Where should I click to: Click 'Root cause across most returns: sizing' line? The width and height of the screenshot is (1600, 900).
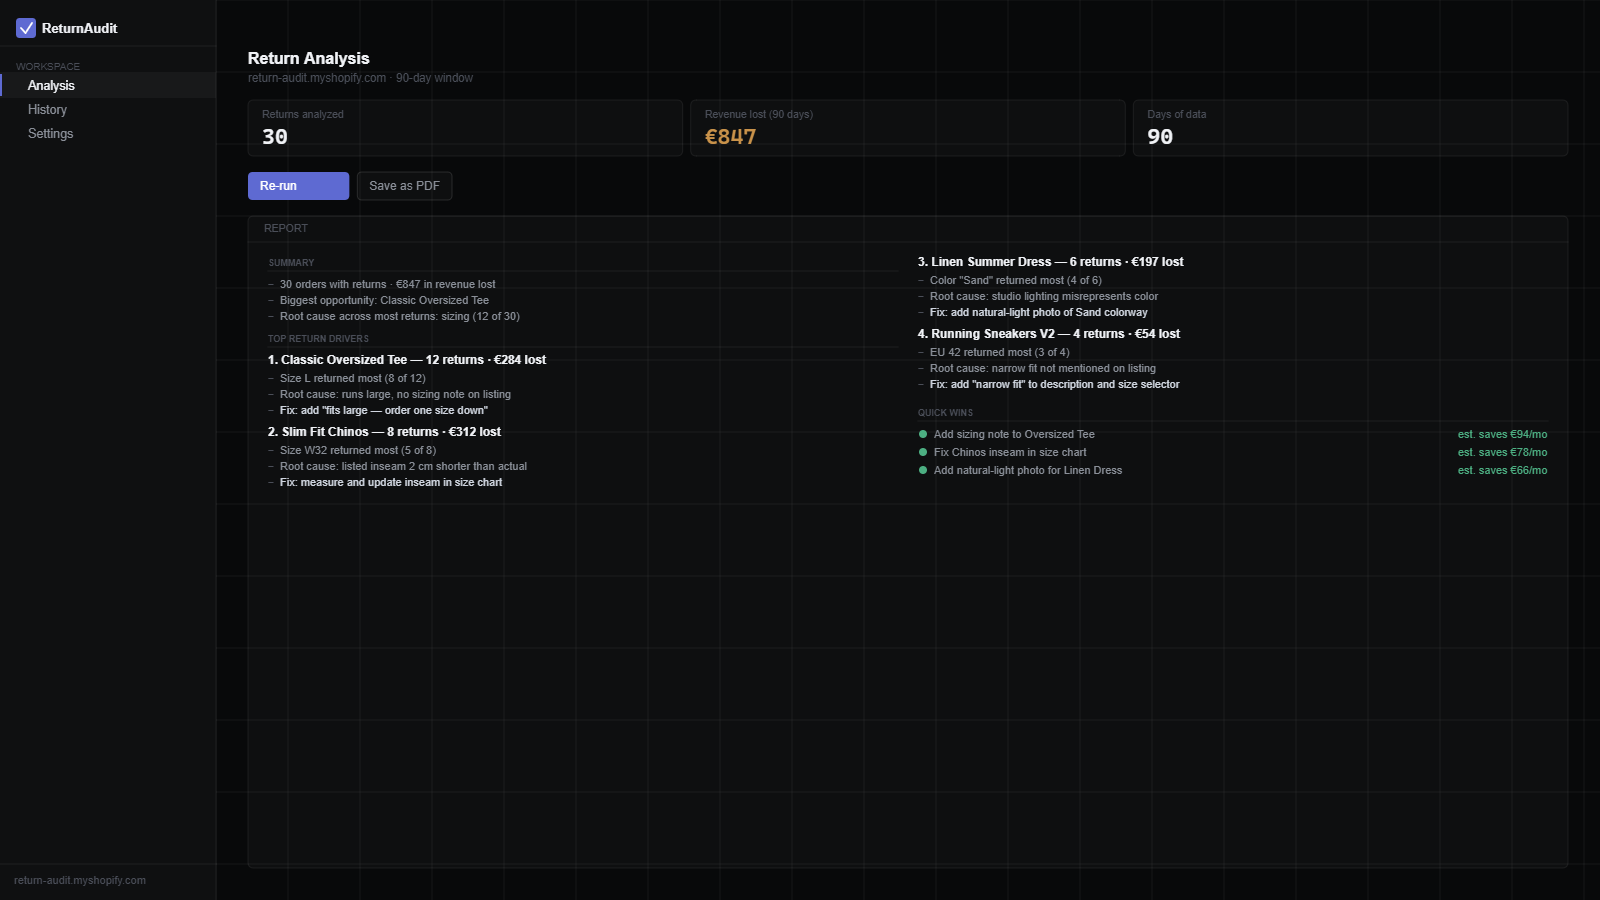(x=400, y=316)
